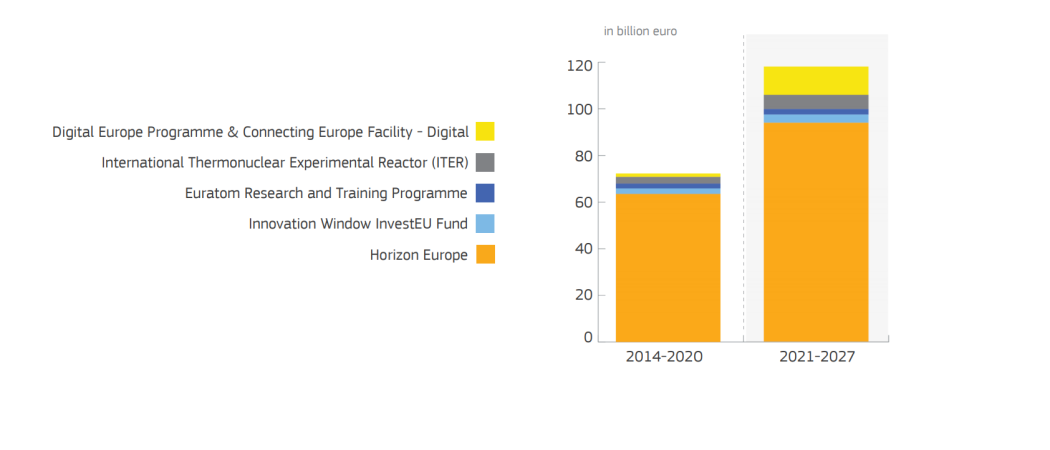Click the 120 tick label on y-axis
This screenshot has width=1050, height=450.
click(x=579, y=66)
